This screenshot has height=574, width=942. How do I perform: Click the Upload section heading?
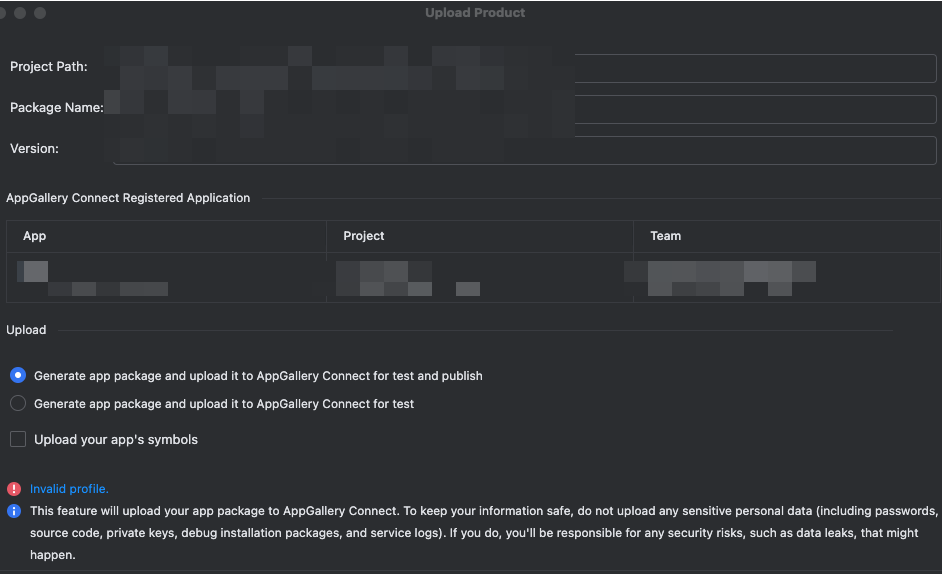point(26,330)
